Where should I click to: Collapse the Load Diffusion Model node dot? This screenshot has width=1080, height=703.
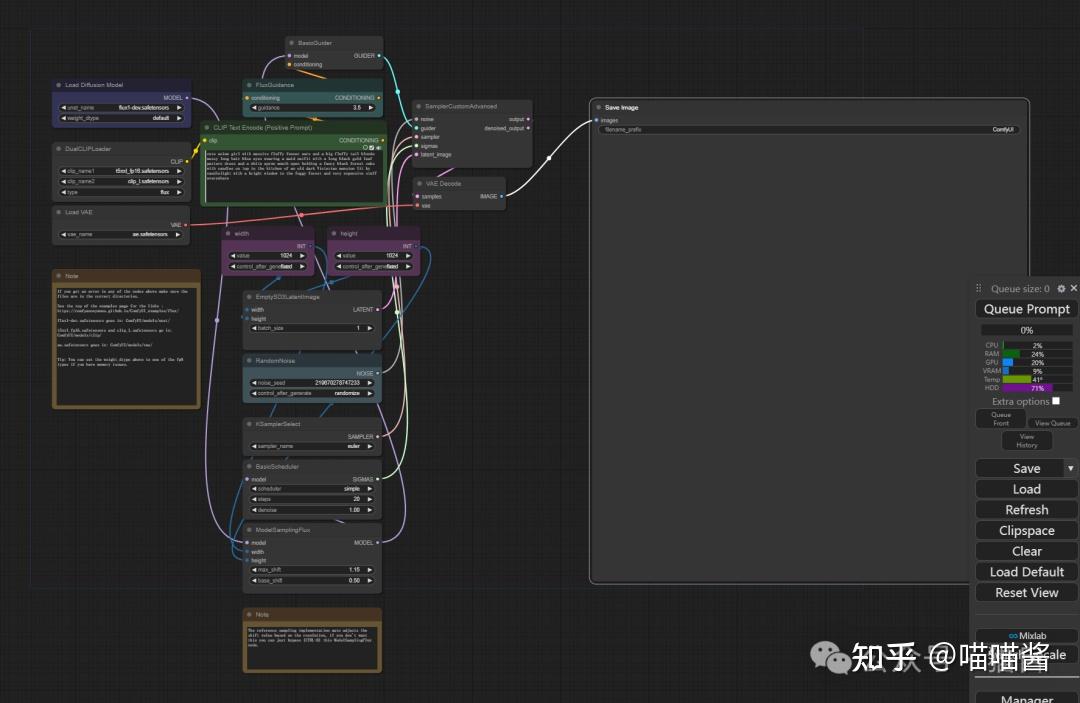[59, 85]
